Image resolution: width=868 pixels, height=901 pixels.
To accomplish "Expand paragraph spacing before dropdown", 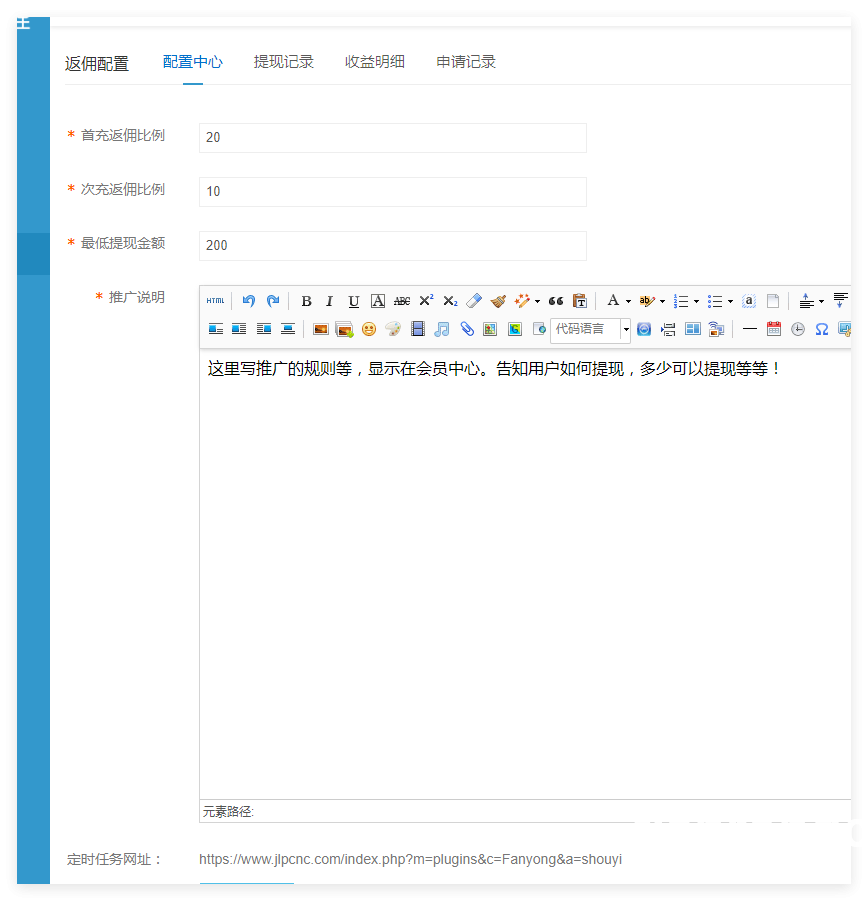I will click(x=821, y=301).
